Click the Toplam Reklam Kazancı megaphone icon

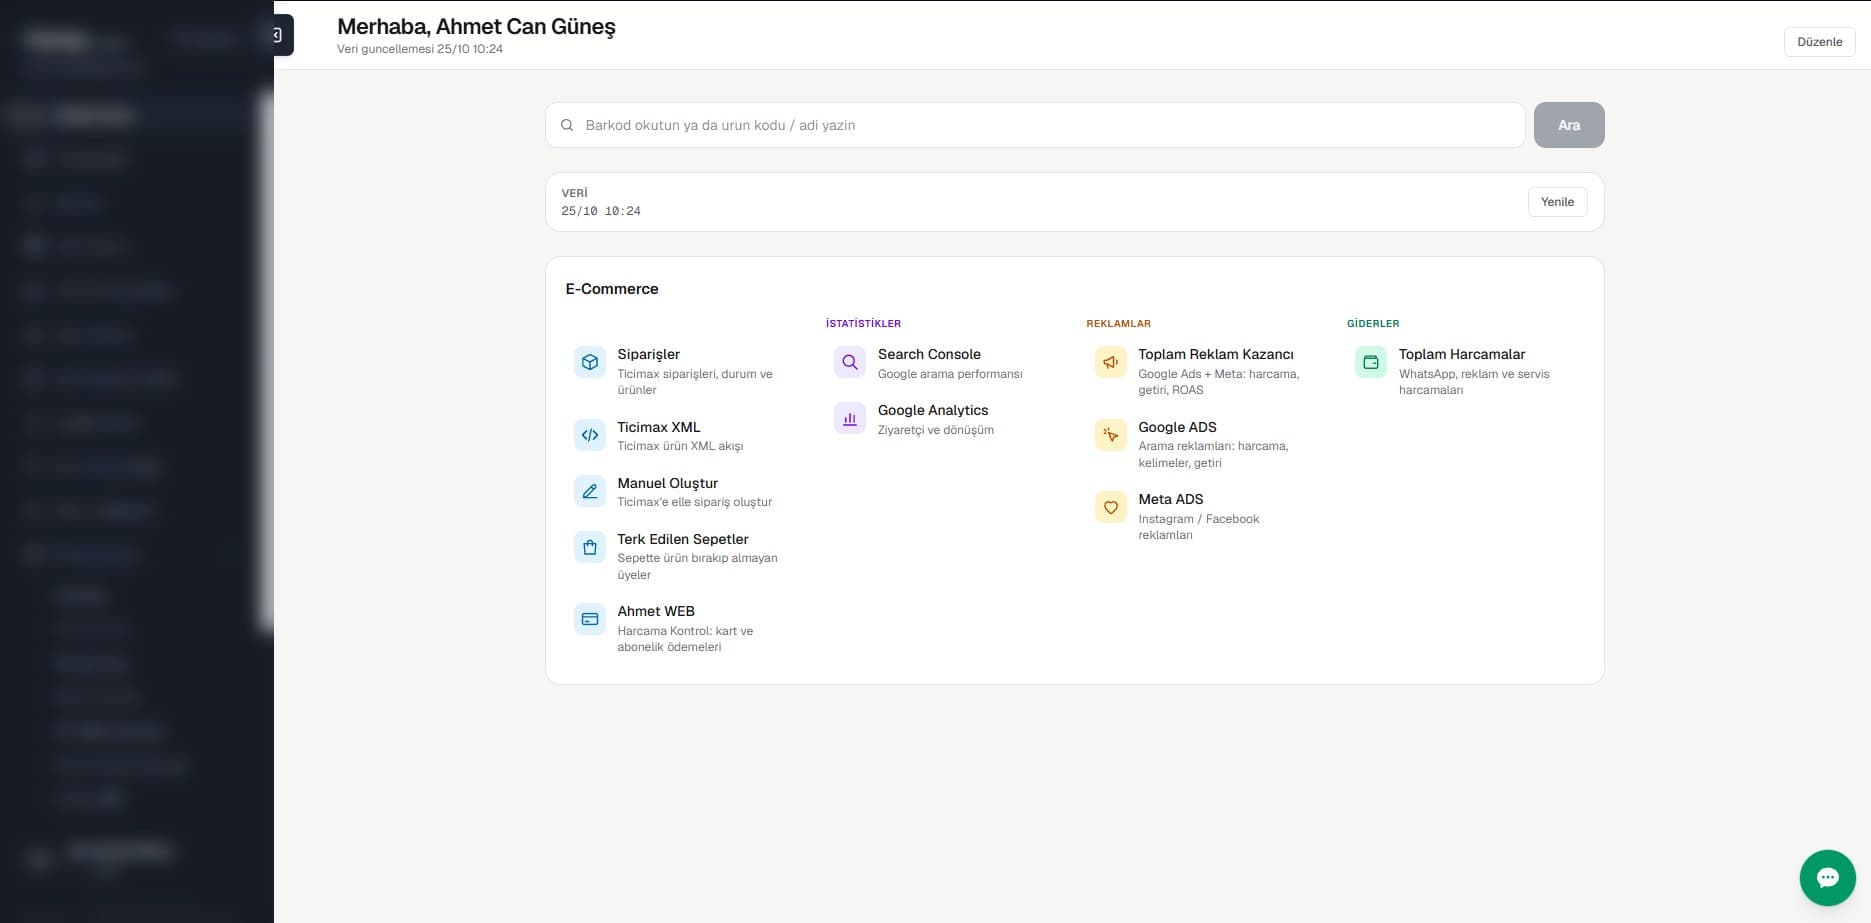1111,362
